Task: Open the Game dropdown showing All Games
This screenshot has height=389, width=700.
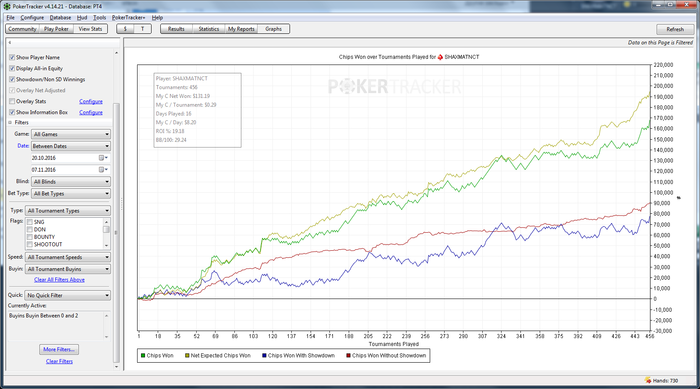Action: [x=71, y=134]
